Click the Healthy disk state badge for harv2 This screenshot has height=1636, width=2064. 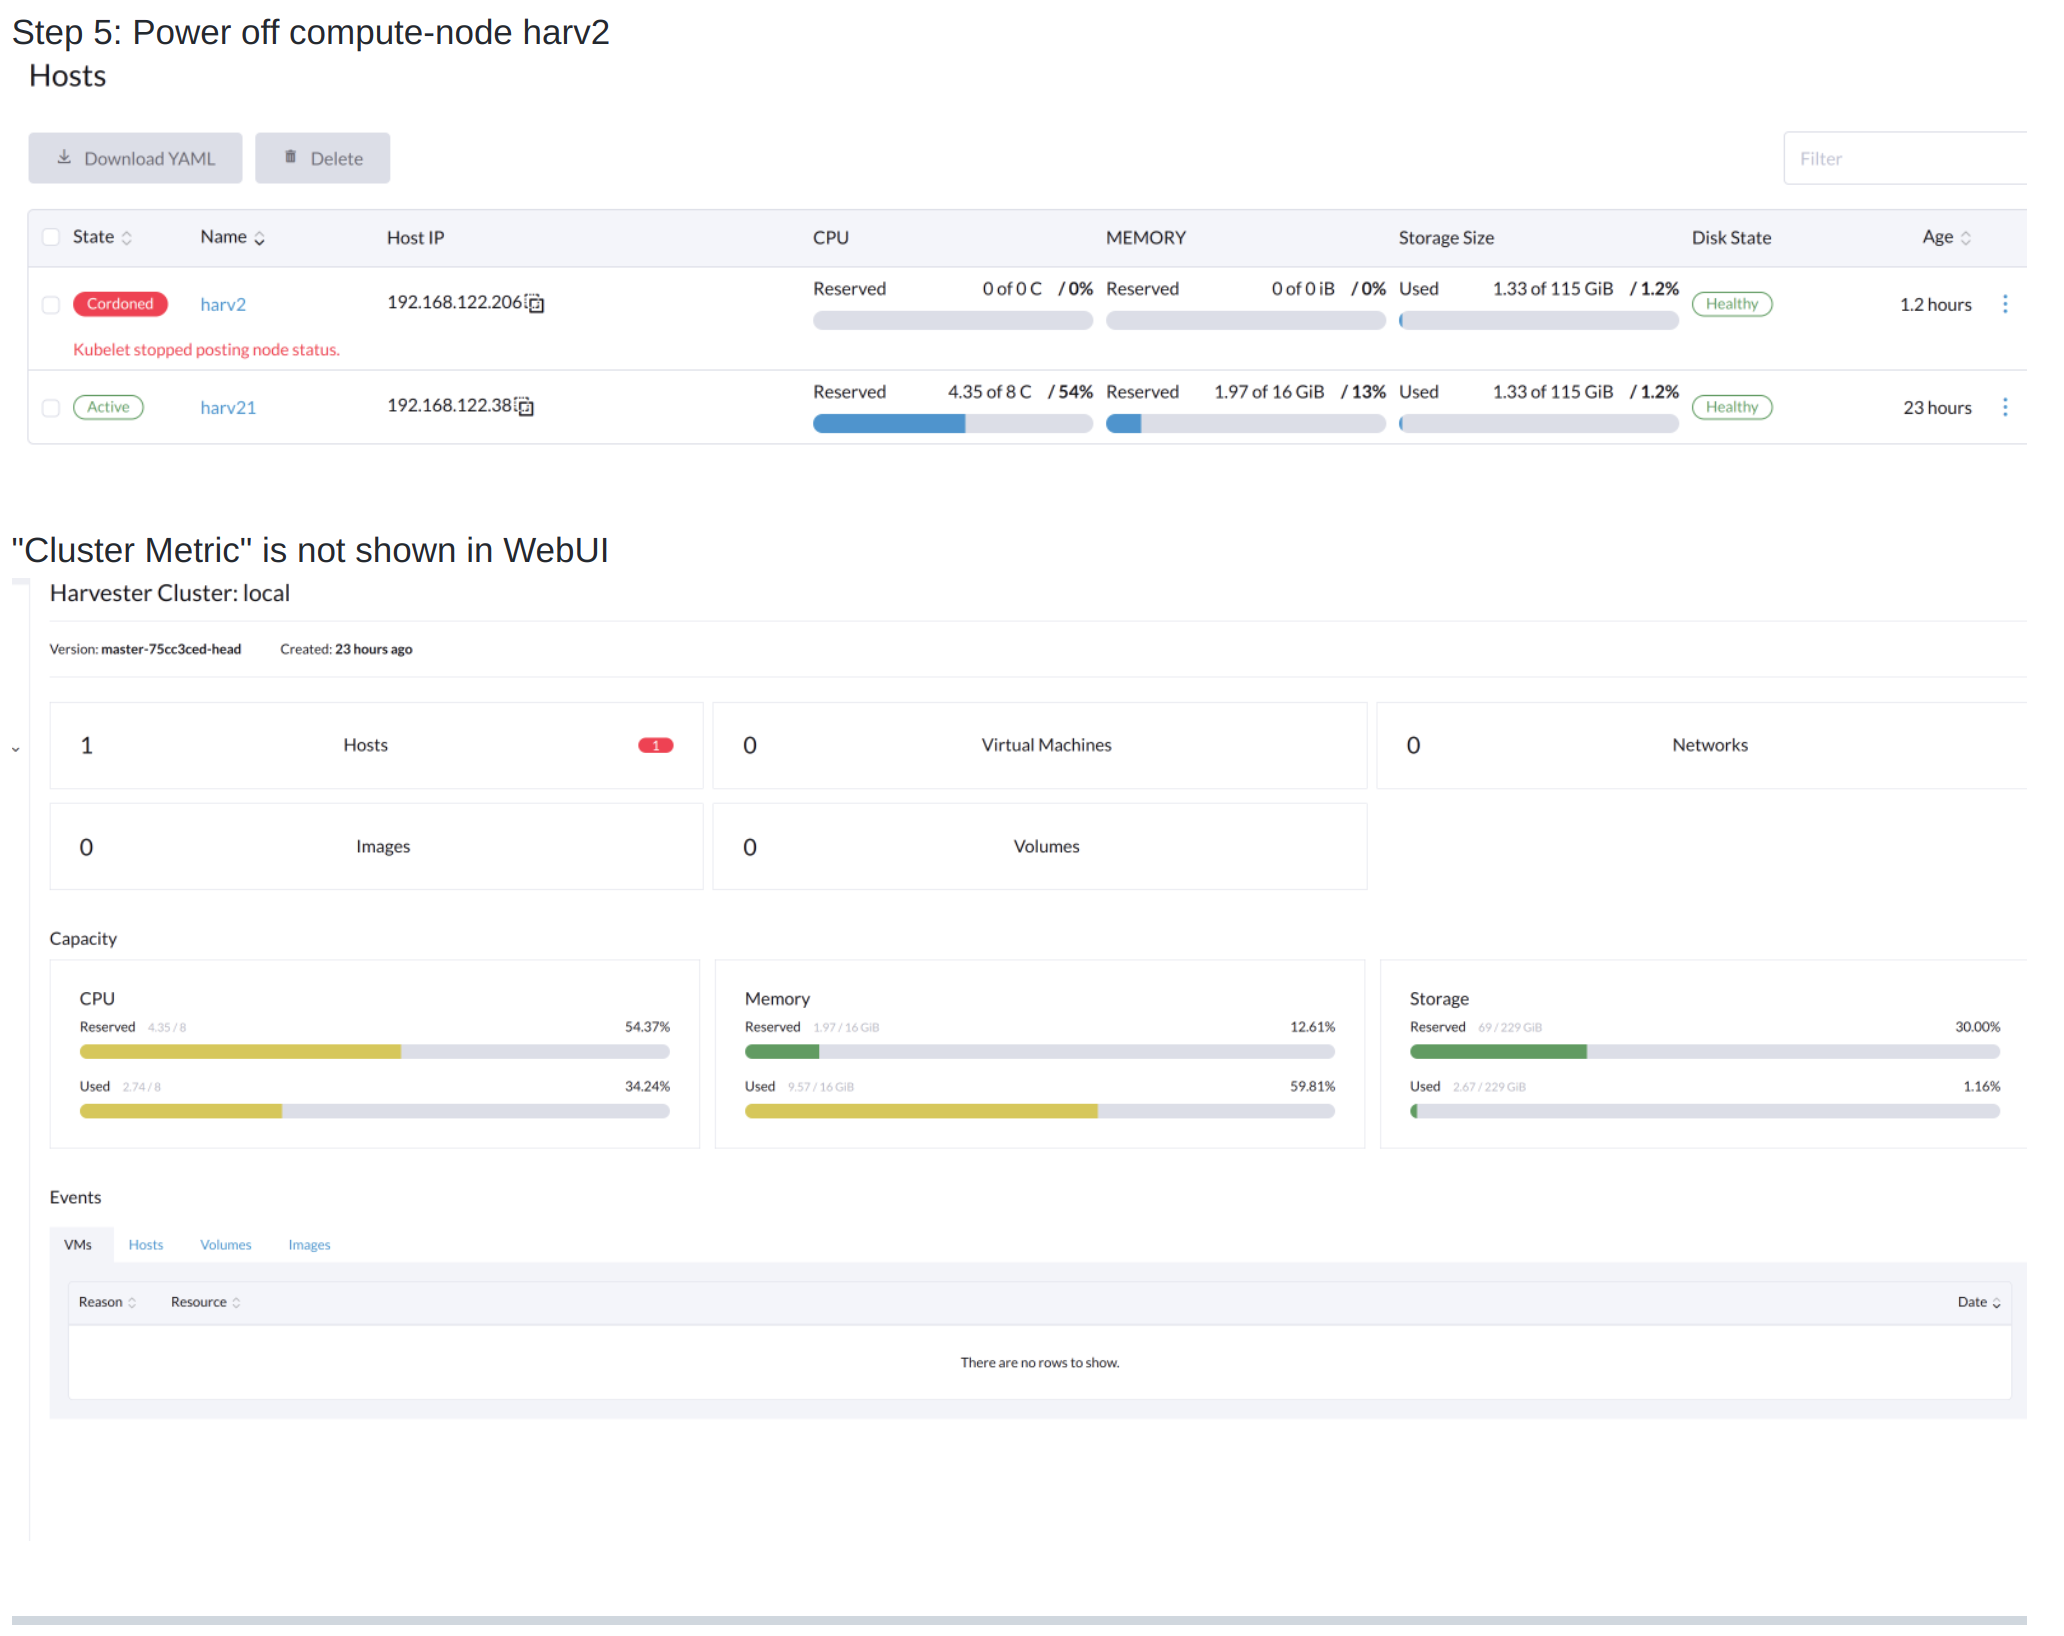pyautogui.click(x=1731, y=303)
